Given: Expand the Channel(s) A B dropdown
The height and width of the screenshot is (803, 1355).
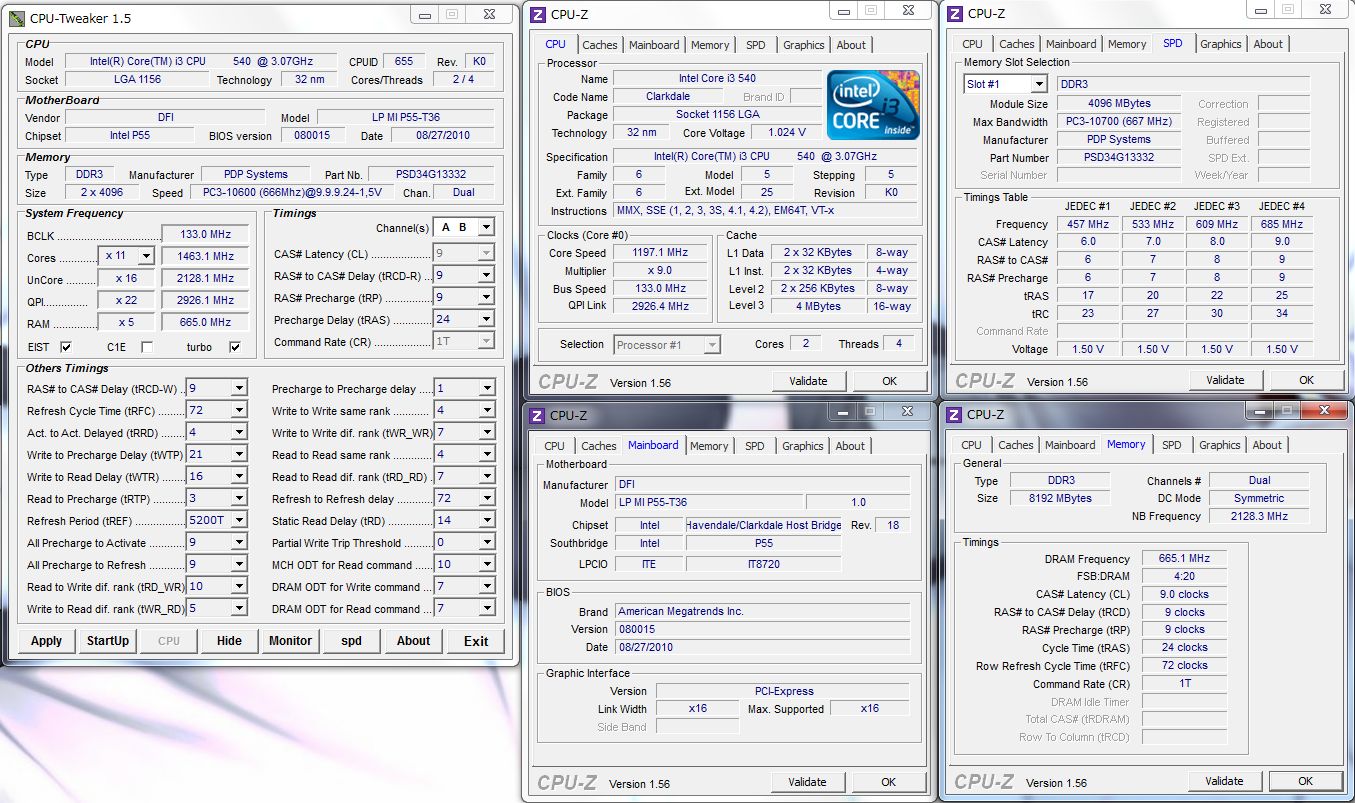Looking at the screenshot, I should (x=486, y=227).
